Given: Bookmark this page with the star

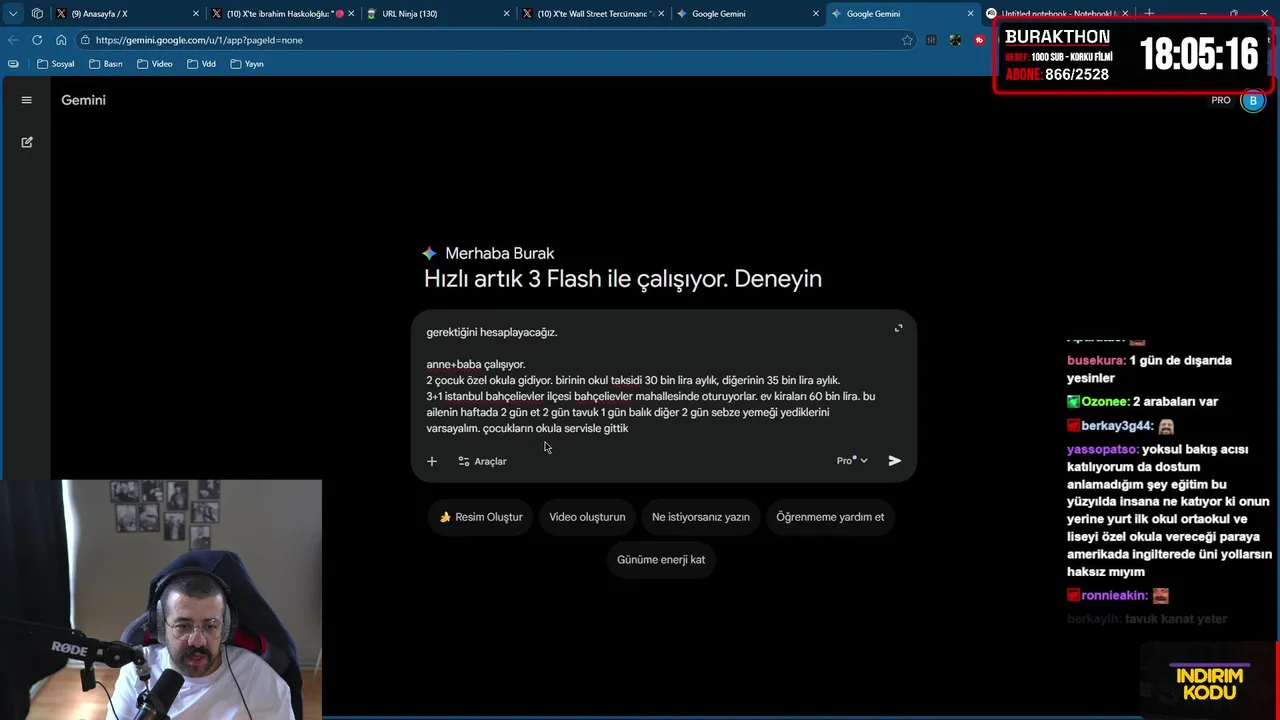Looking at the screenshot, I should point(907,40).
